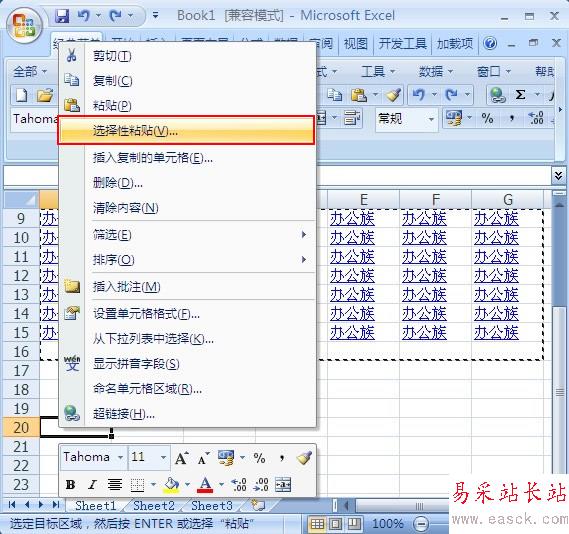The width and height of the screenshot is (569, 534).
Task: Open 数据 menu dropdown
Action: (436, 71)
